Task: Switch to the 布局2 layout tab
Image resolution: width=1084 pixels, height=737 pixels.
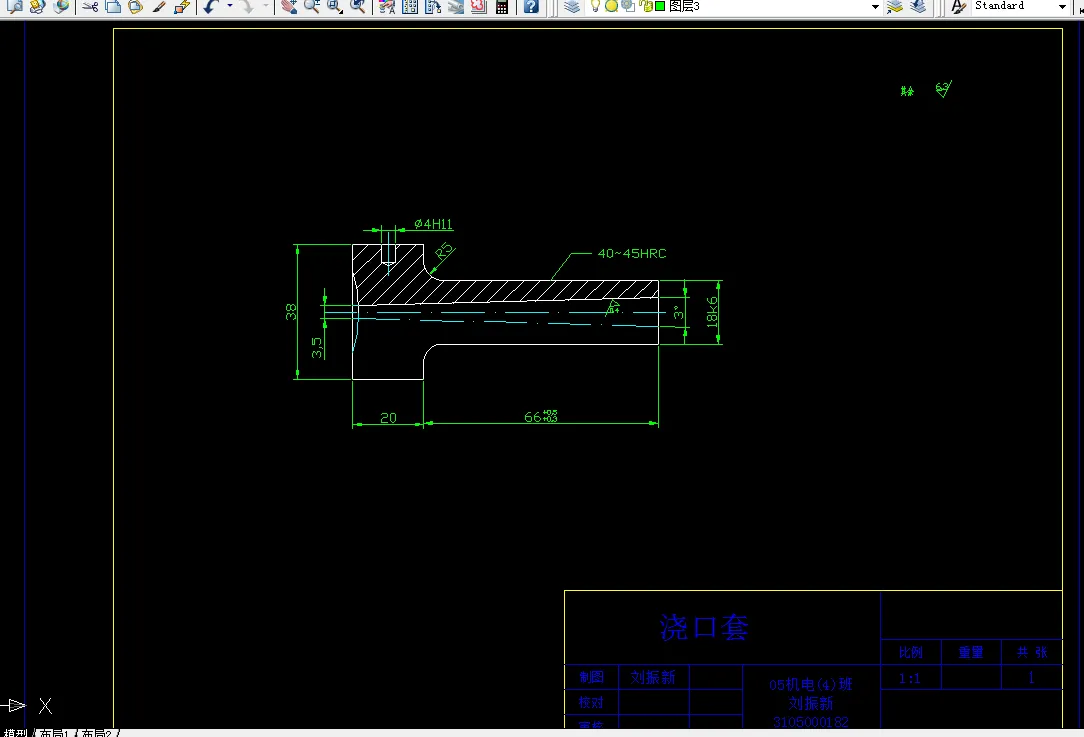Action: tap(96, 733)
